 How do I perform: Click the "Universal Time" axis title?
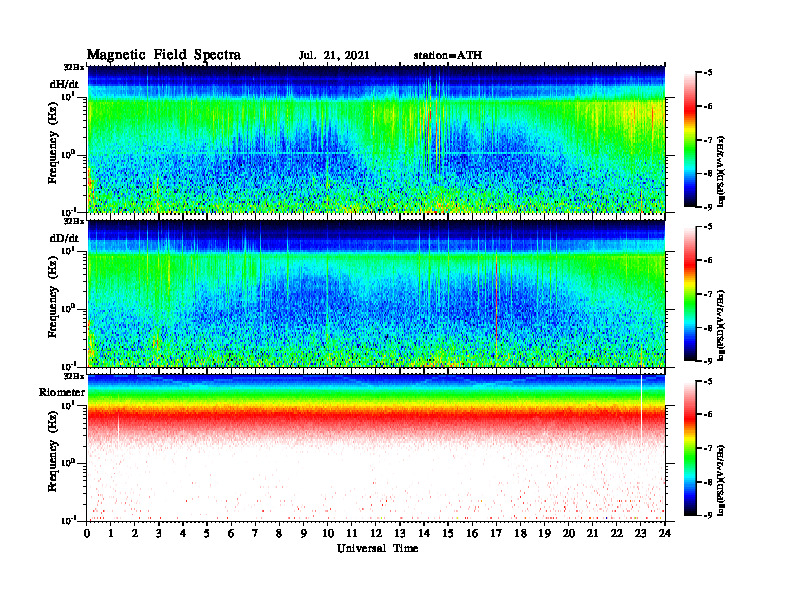point(377,548)
